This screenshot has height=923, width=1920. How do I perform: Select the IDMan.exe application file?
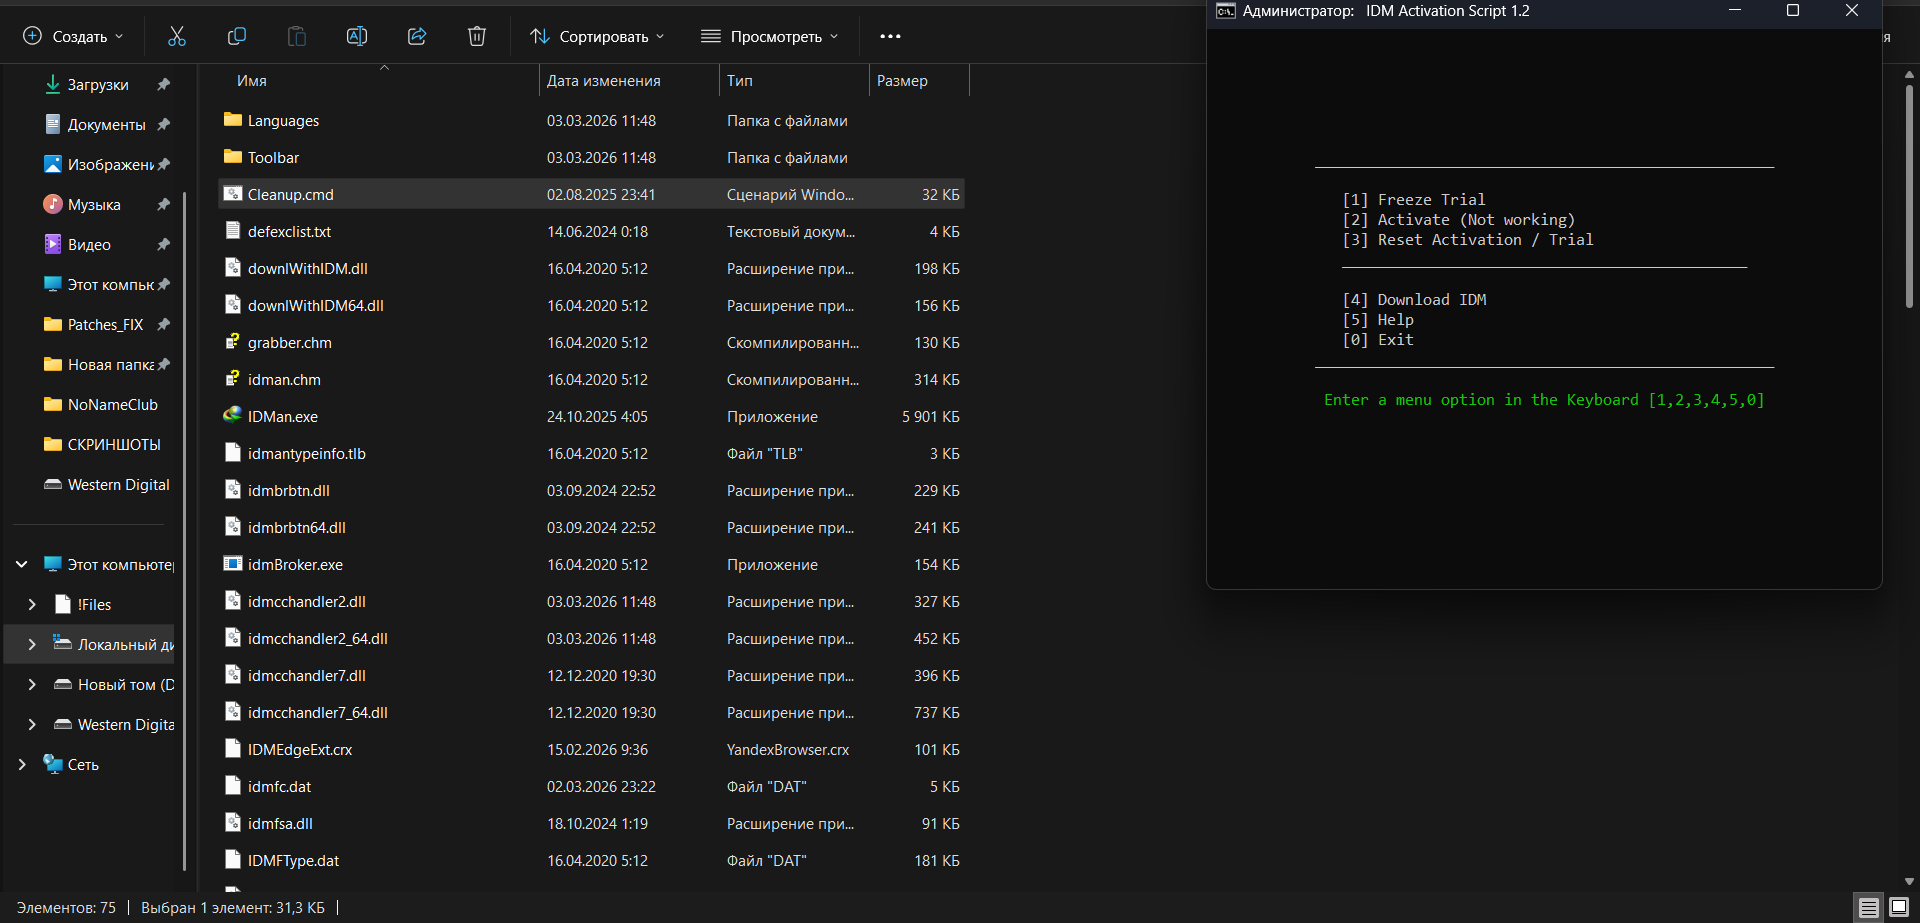(283, 417)
